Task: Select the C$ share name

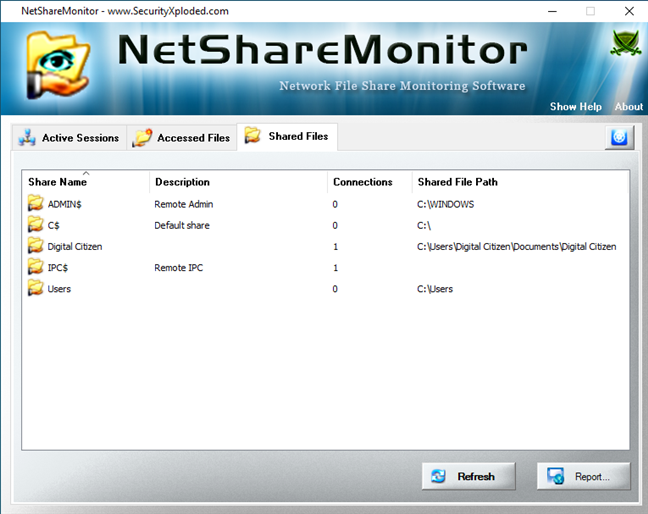Action: pyautogui.click(x=53, y=226)
